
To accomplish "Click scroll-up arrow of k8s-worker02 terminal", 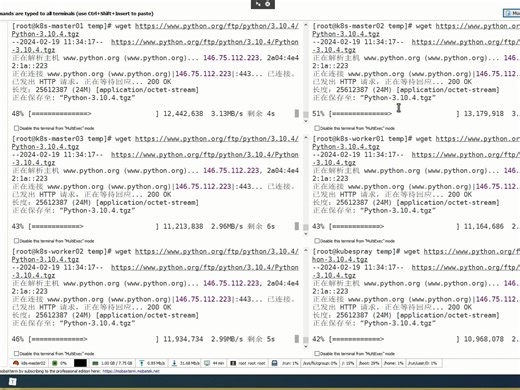I will [306, 250].
